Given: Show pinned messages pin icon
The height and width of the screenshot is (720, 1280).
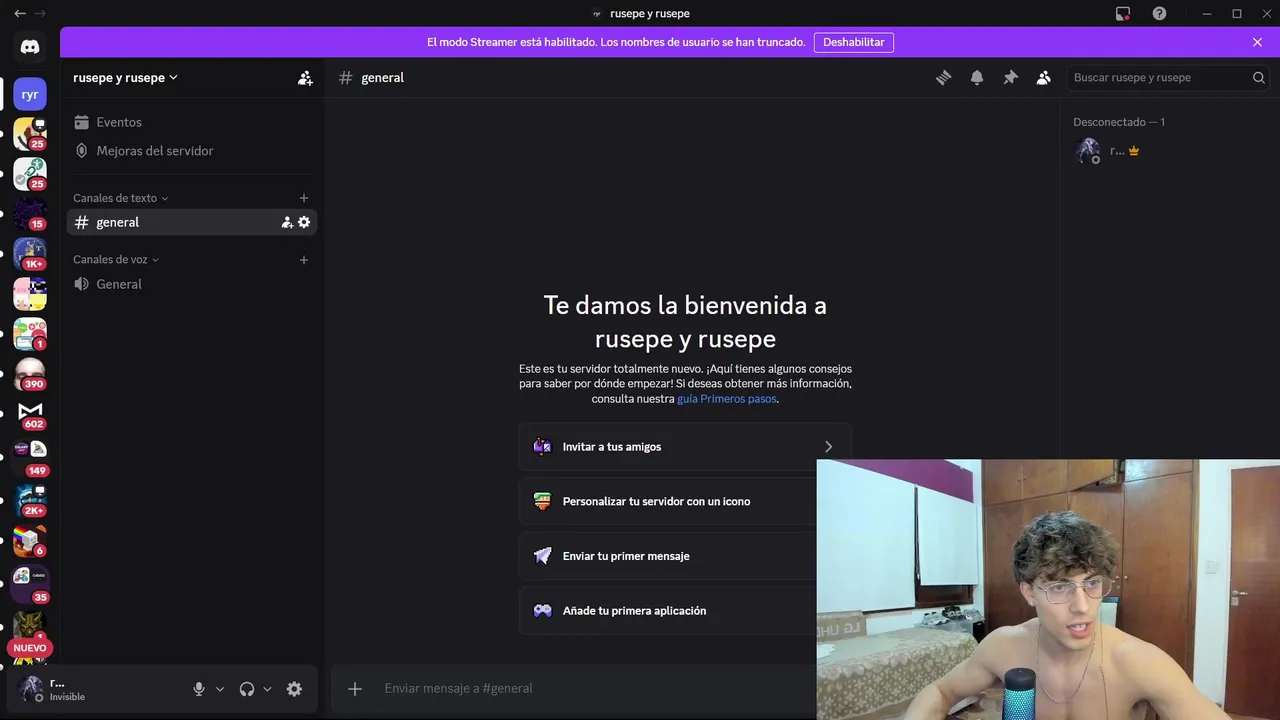Looking at the screenshot, I should coord(1010,78).
